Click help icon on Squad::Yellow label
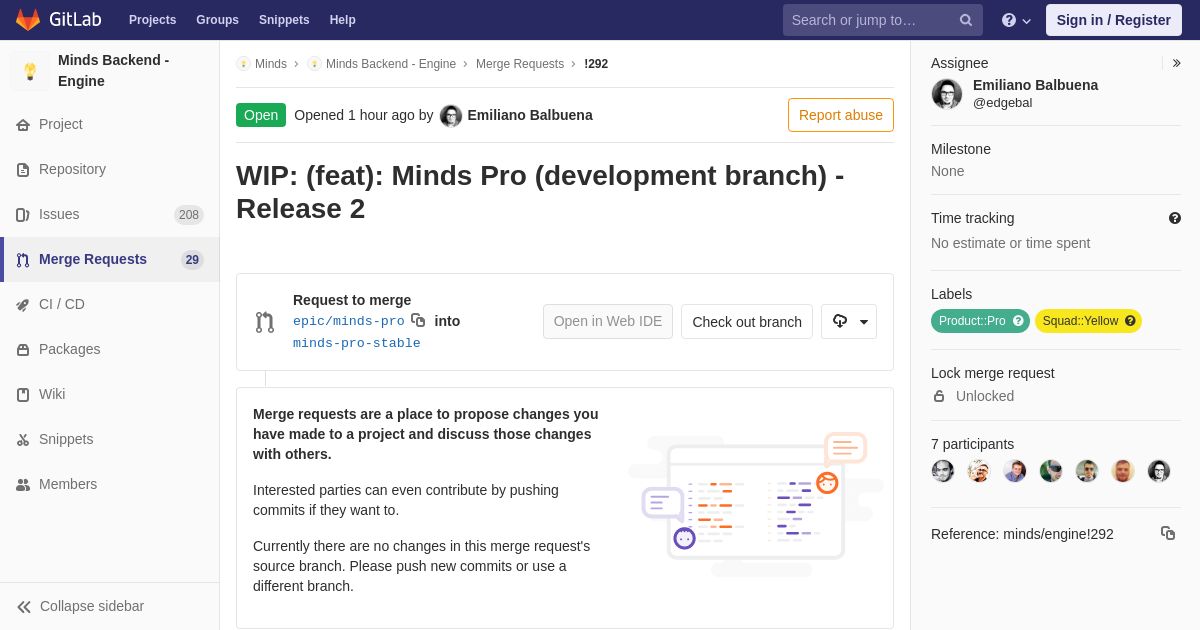The height and width of the screenshot is (630, 1200). point(1130,321)
